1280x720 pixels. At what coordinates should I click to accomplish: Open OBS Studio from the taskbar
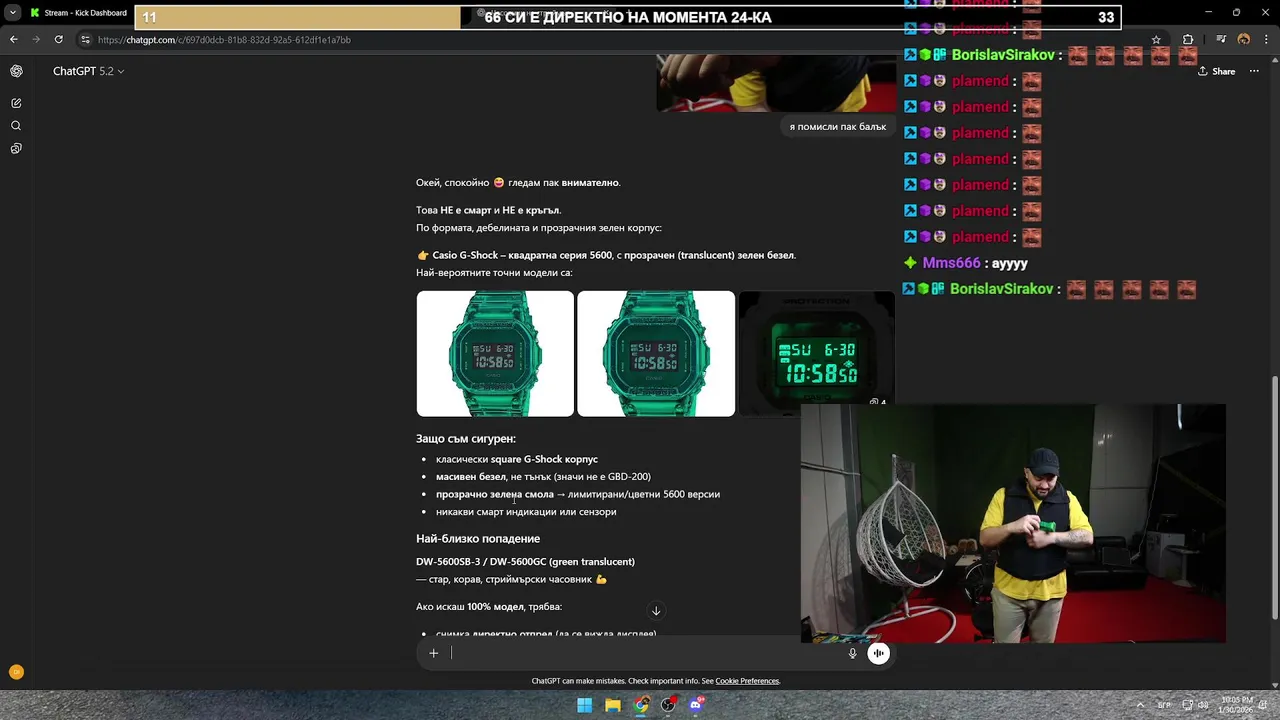pyautogui.click(x=669, y=705)
